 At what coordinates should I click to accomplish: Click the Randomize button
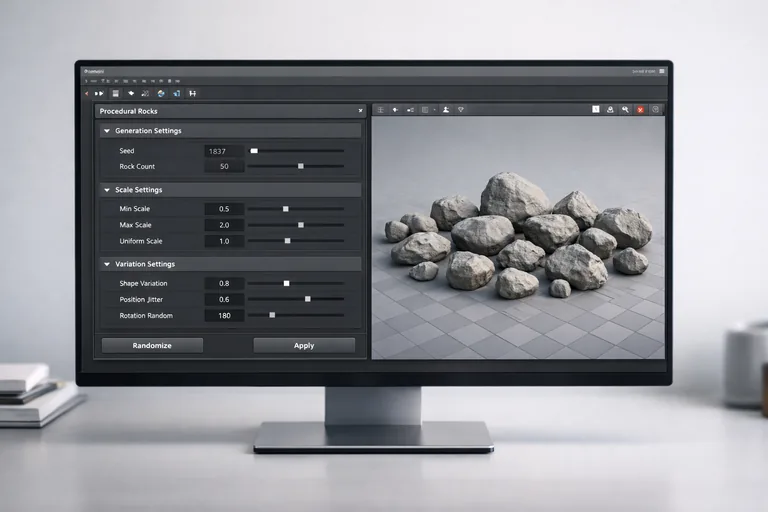point(152,345)
